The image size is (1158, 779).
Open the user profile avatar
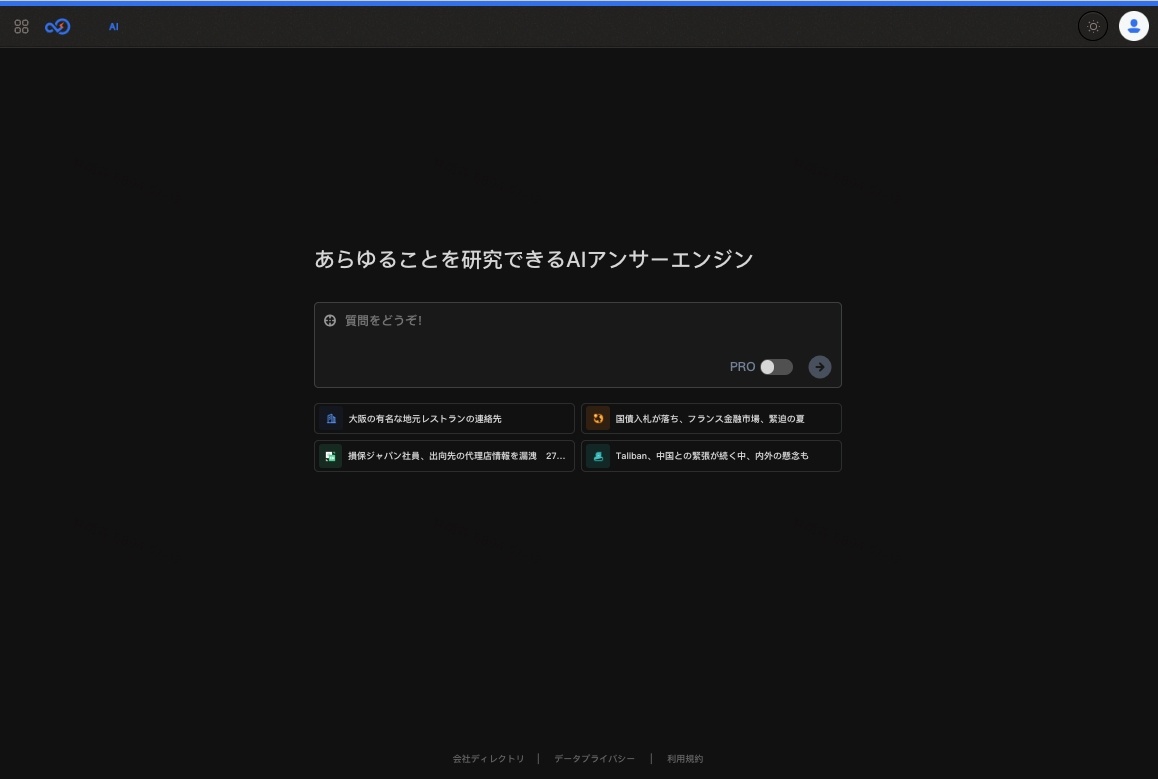pyautogui.click(x=1133, y=27)
